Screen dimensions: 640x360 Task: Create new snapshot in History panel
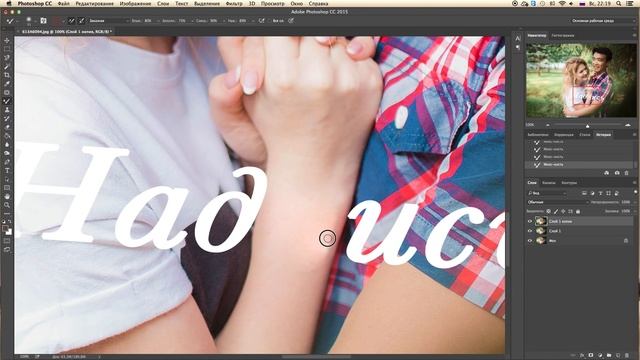point(617,173)
